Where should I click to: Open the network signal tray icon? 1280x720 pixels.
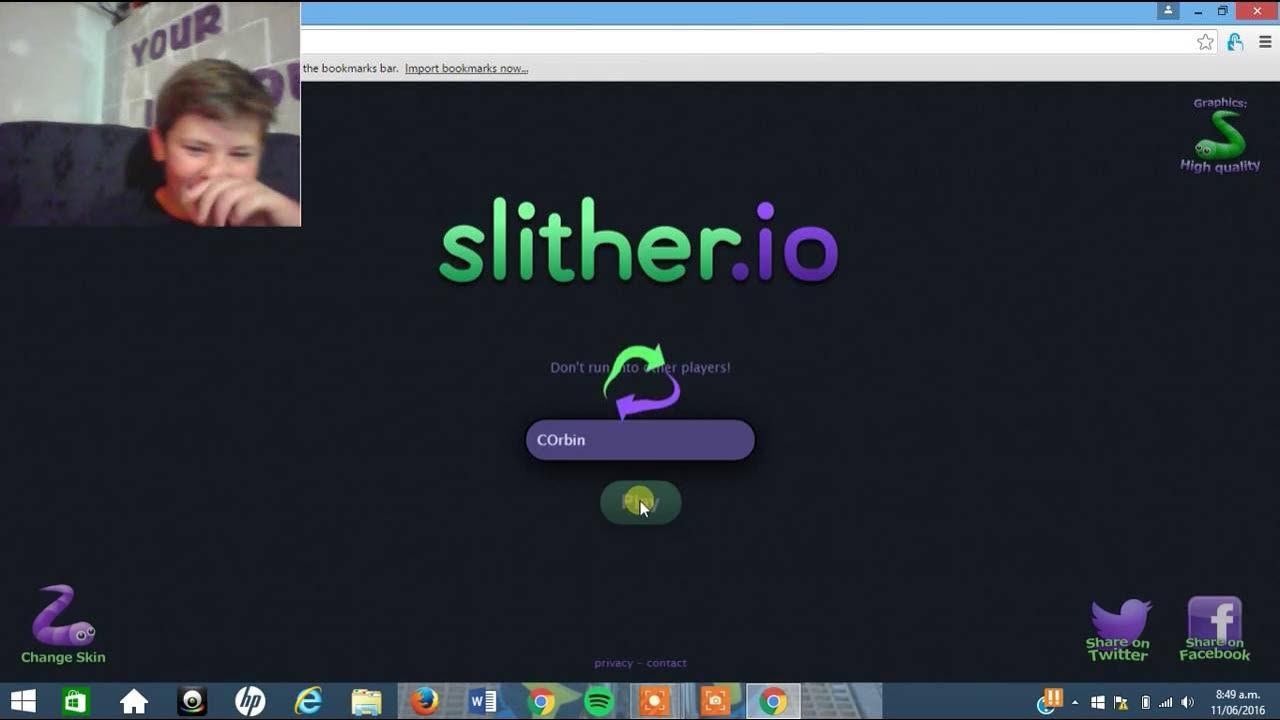pos(1166,703)
